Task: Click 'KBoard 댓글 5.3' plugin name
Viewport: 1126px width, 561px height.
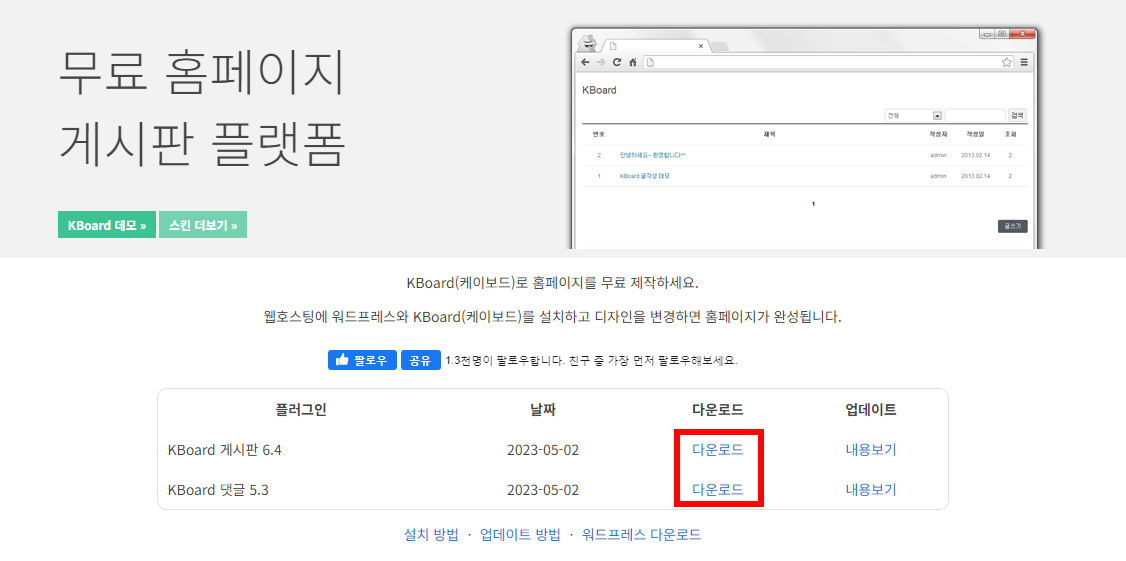Action: [218, 491]
